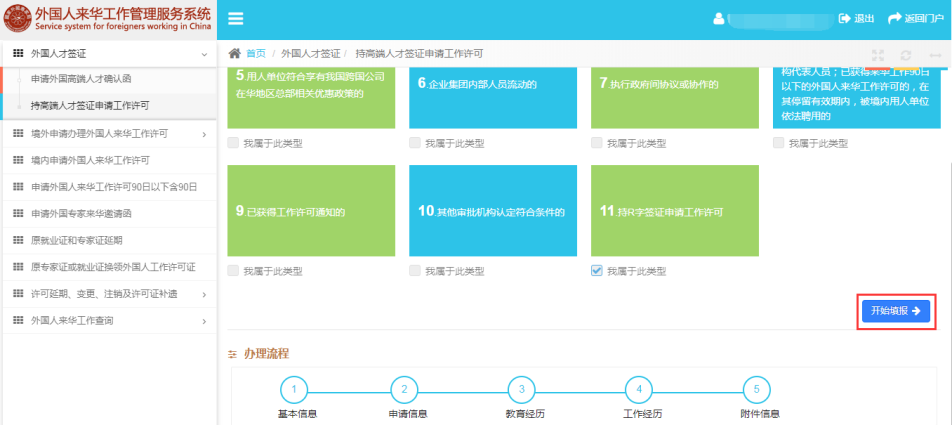Select card 11 持R字签证申请工作许可

pyautogui.click(x=675, y=211)
